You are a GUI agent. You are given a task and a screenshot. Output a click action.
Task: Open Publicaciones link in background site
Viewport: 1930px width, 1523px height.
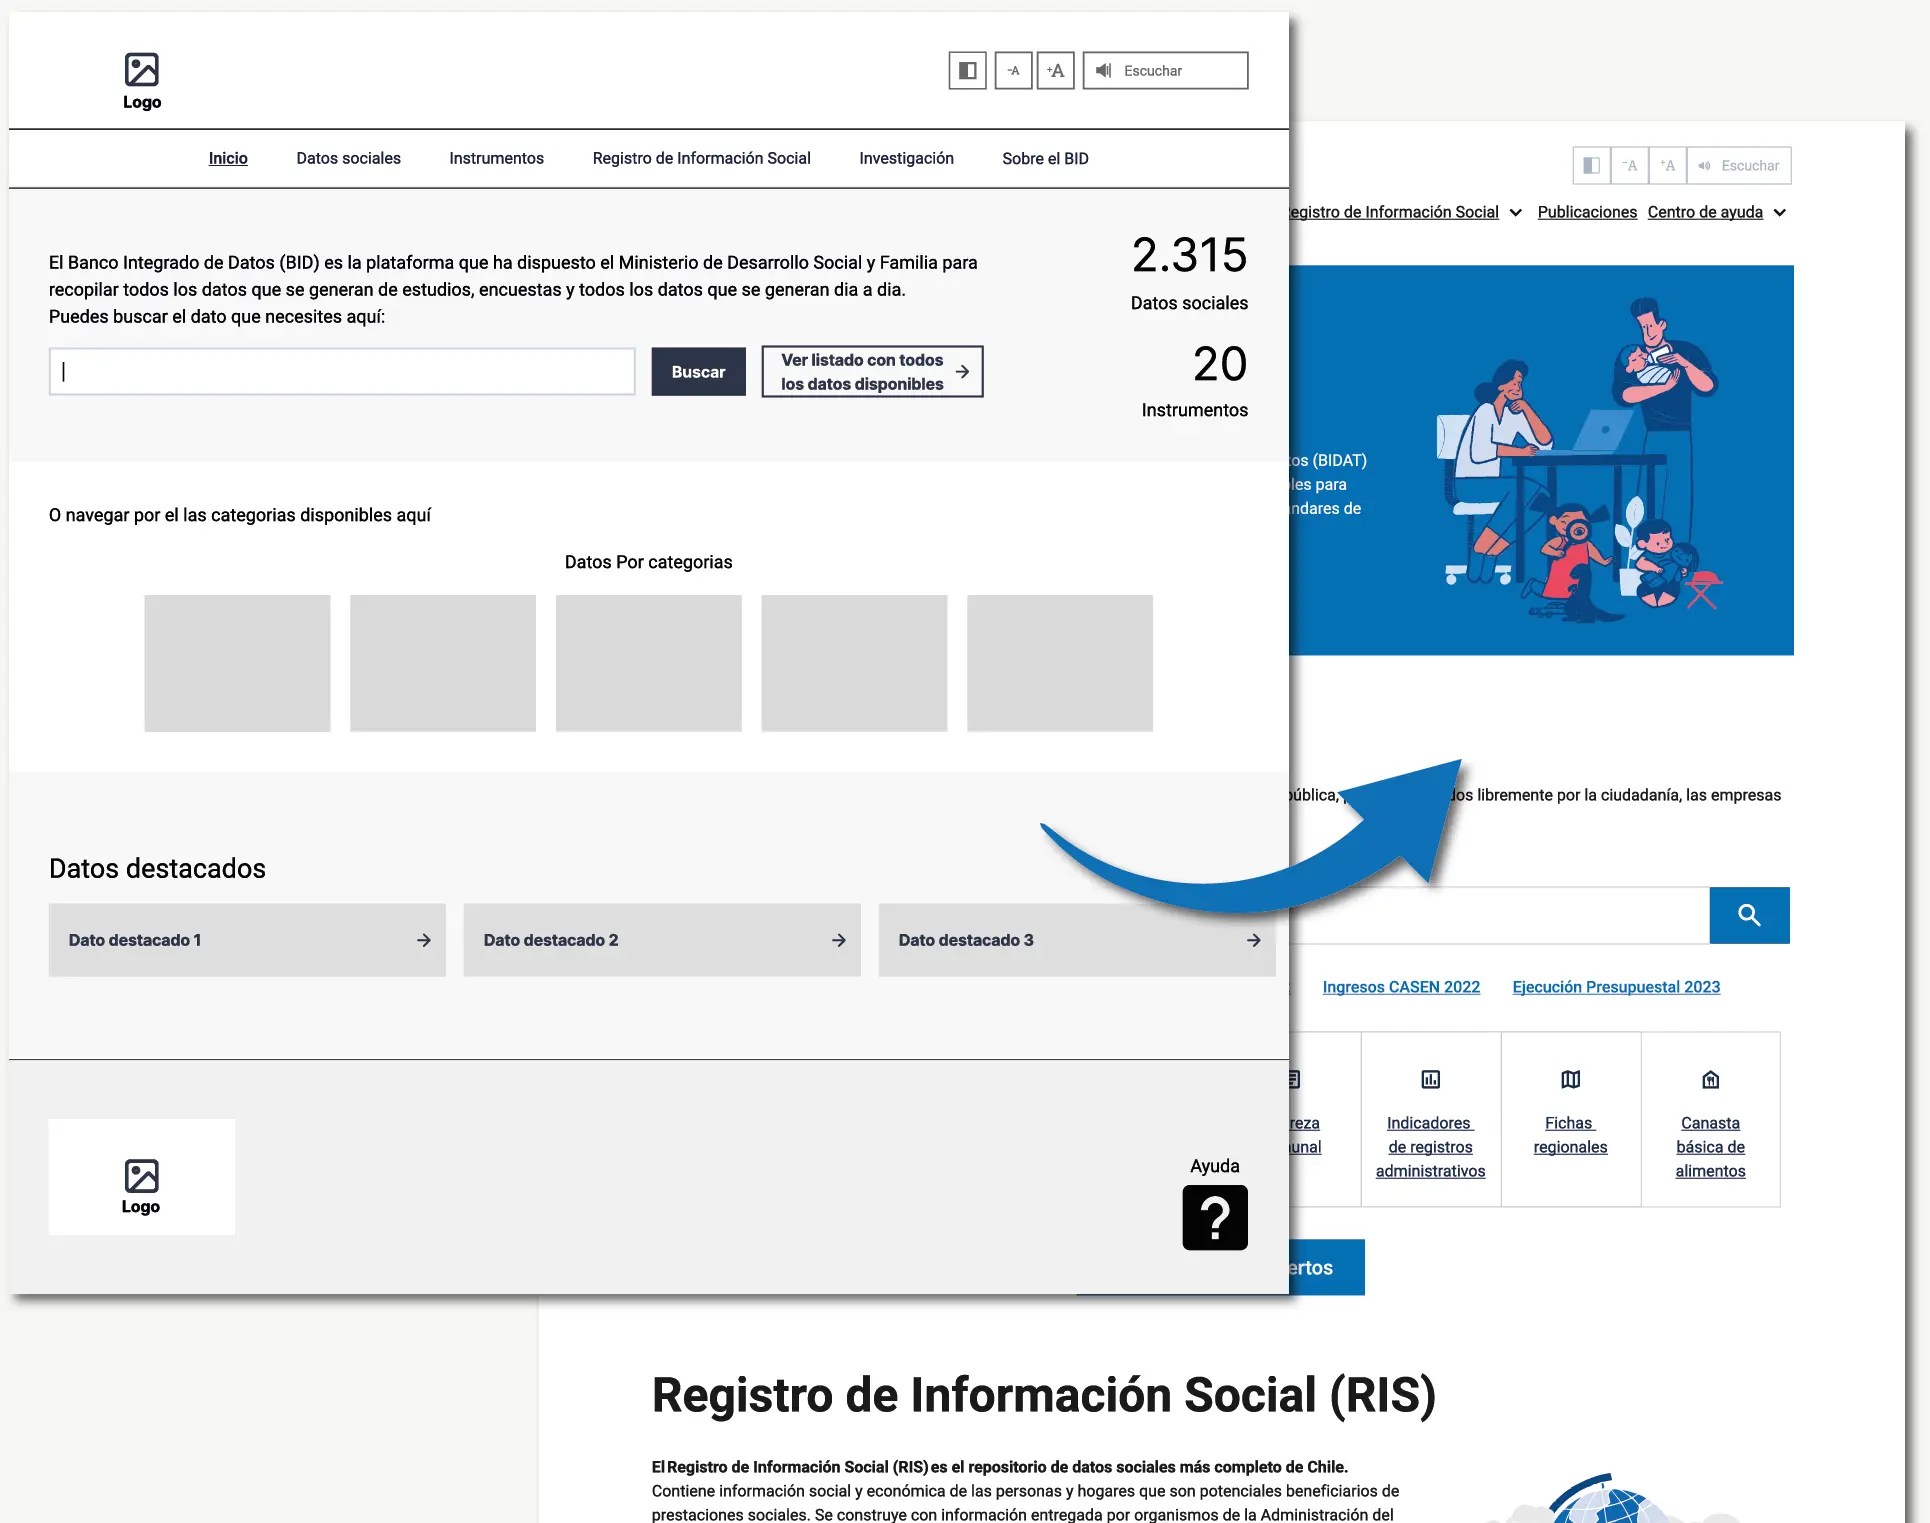[1587, 212]
